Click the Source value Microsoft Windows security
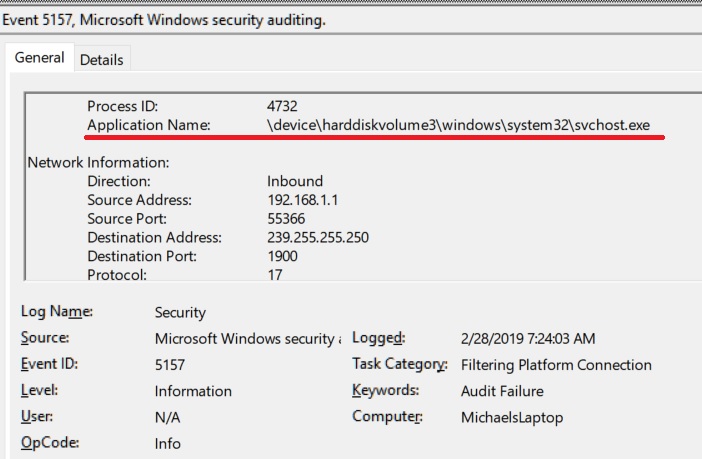 pyautogui.click(x=248, y=339)
